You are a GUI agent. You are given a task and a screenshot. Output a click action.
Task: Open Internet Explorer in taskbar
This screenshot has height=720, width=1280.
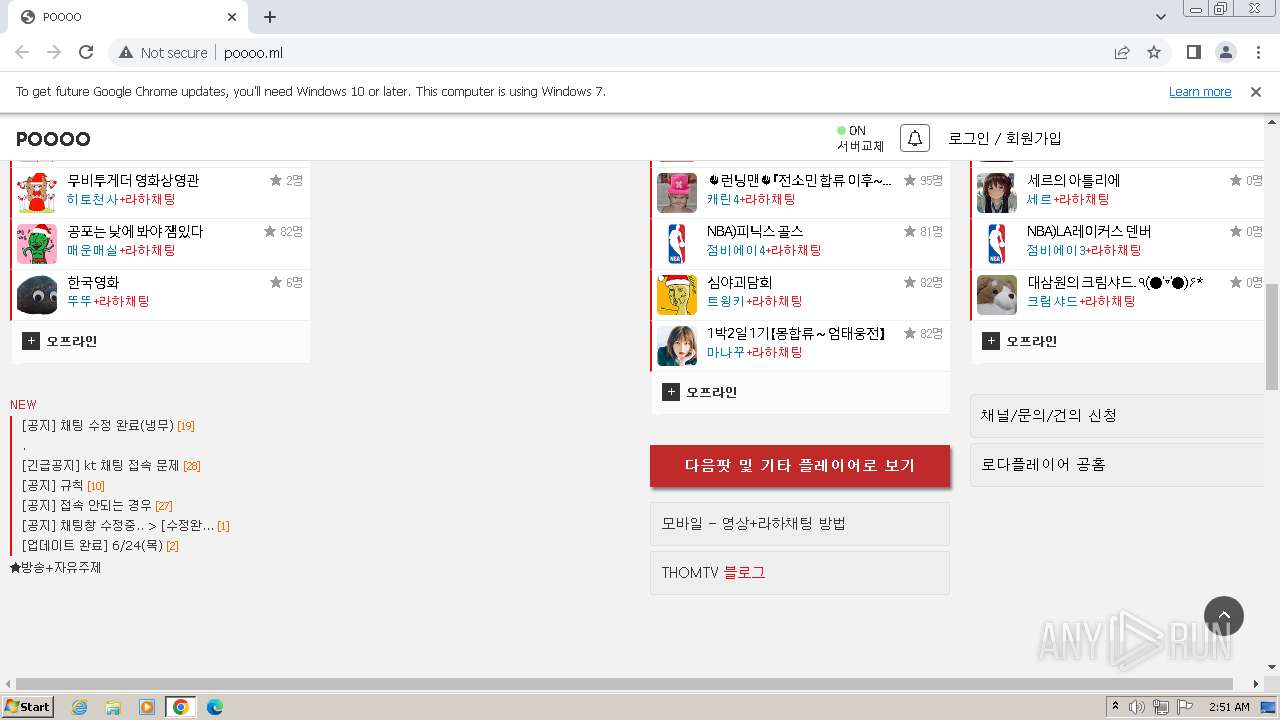(x=79, y=707)
